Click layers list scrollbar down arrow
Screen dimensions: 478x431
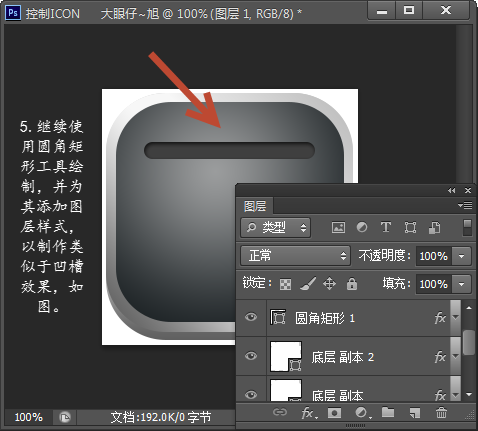tap(469, 395)
